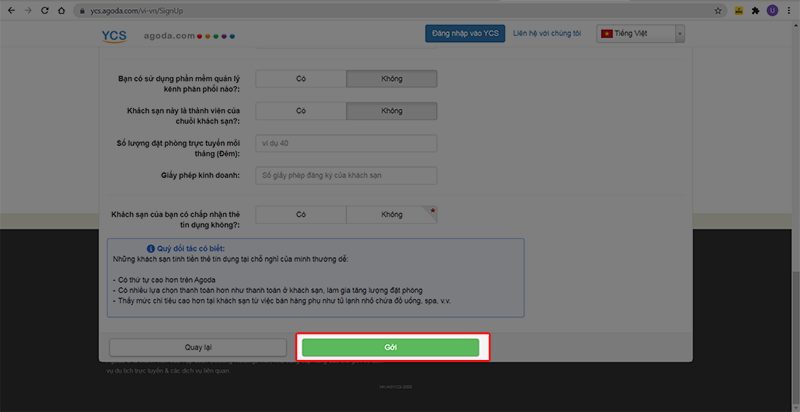Select "Có" for credit card acceptance

coord(301,214)
